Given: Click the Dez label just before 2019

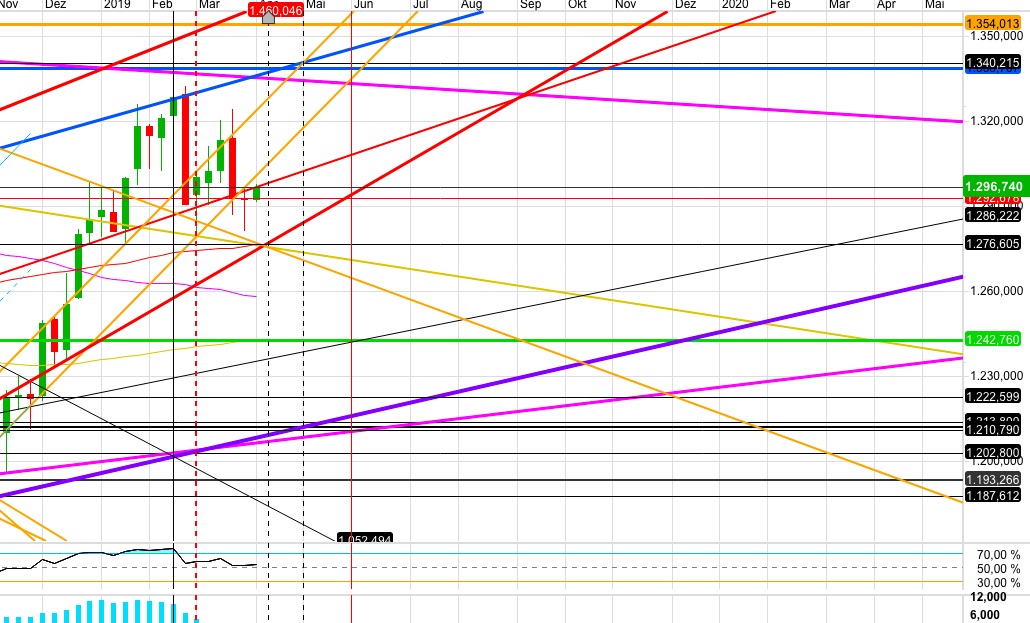Looking at the screenshot, I should (x=55, y=5).
